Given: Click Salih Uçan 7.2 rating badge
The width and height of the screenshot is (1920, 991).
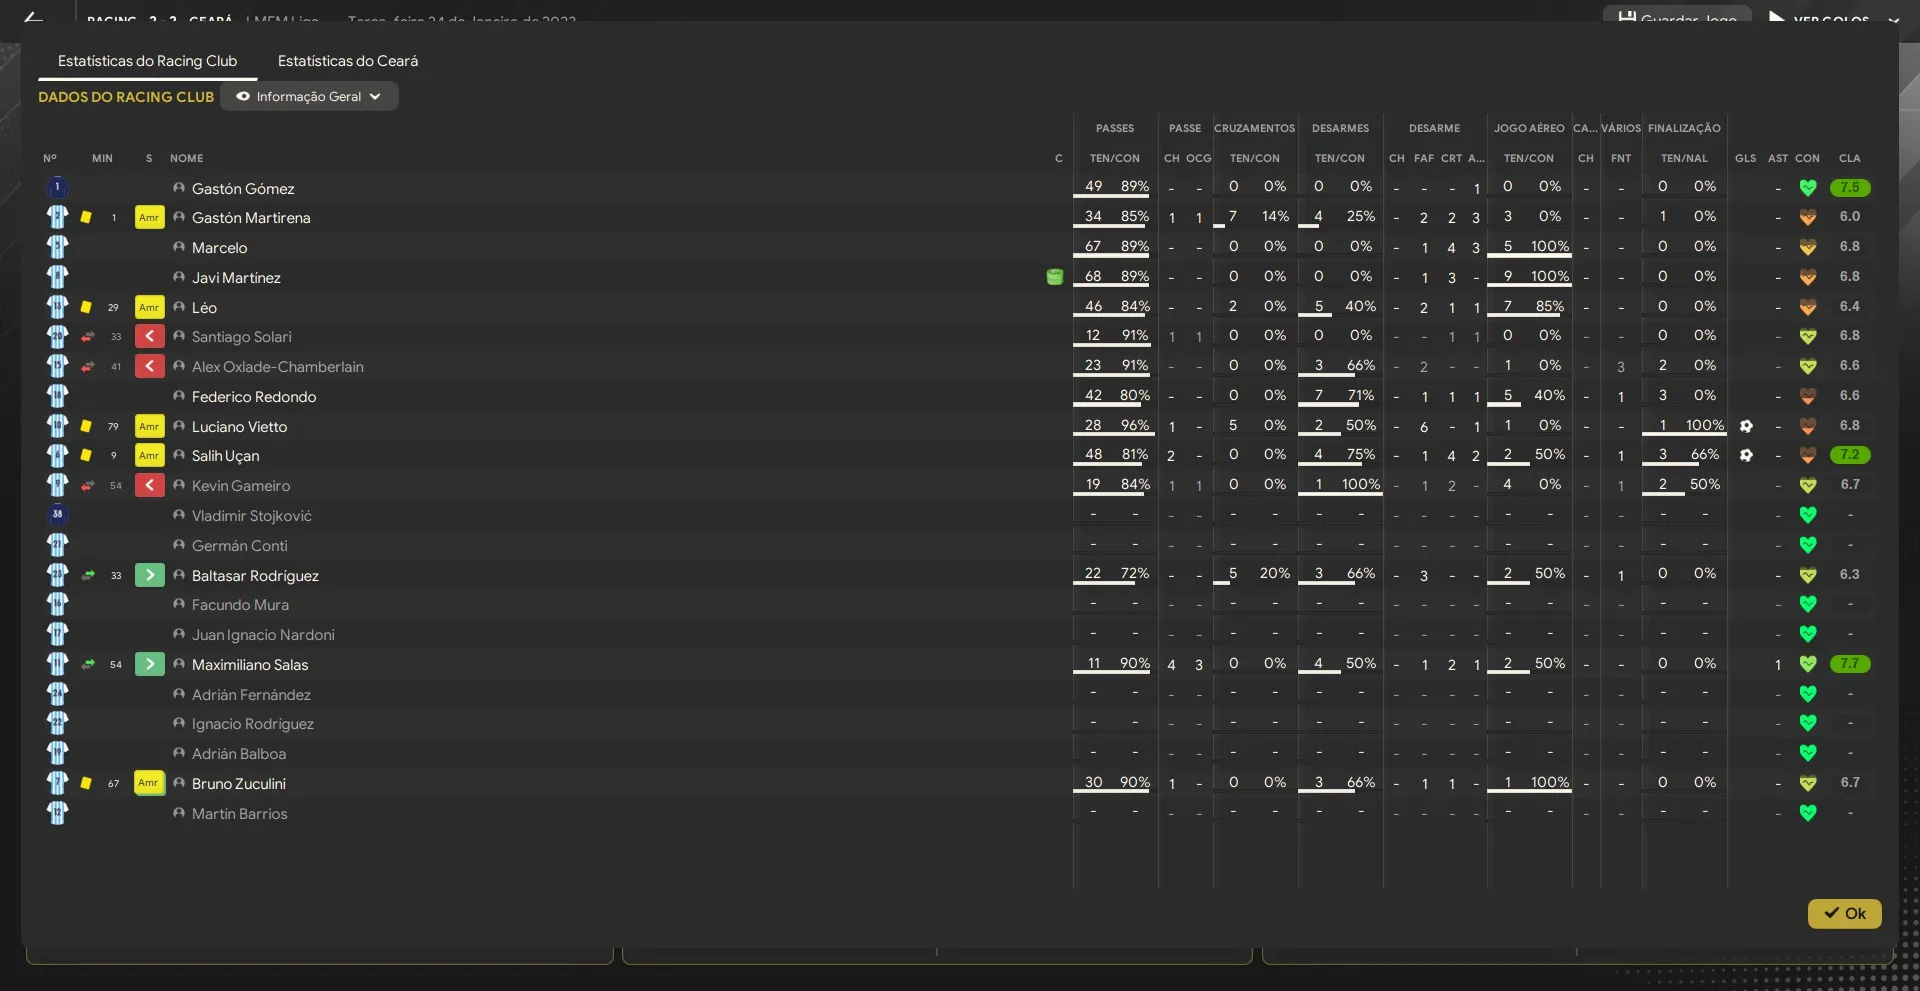Looking at the screenshot, I should click(x=1850, y=454).
